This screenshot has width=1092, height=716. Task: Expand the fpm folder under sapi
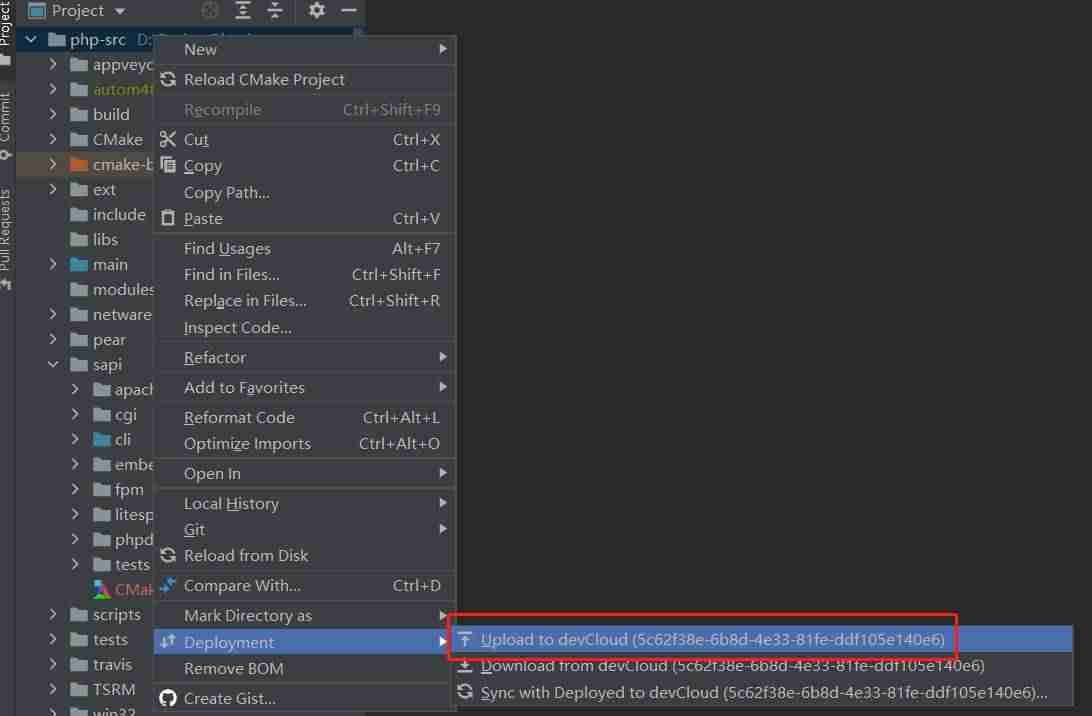75,489
